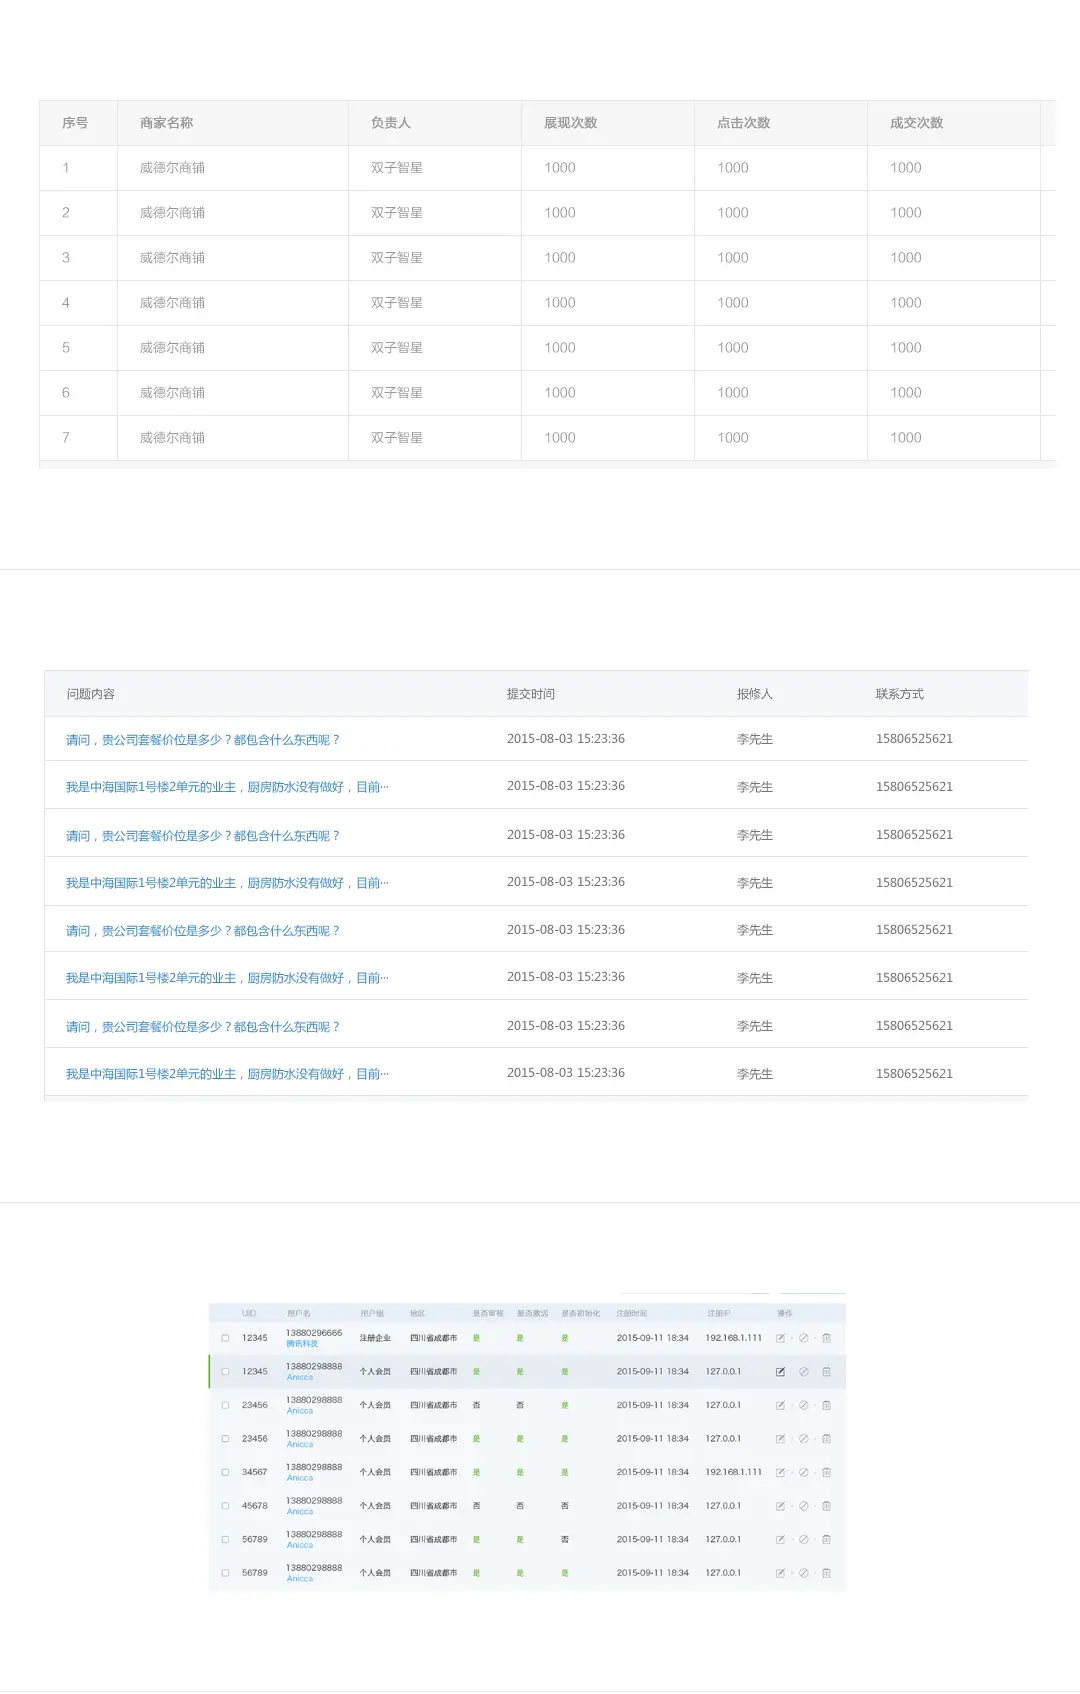Click the 提交时间 column header

click(x=531, y=694)
